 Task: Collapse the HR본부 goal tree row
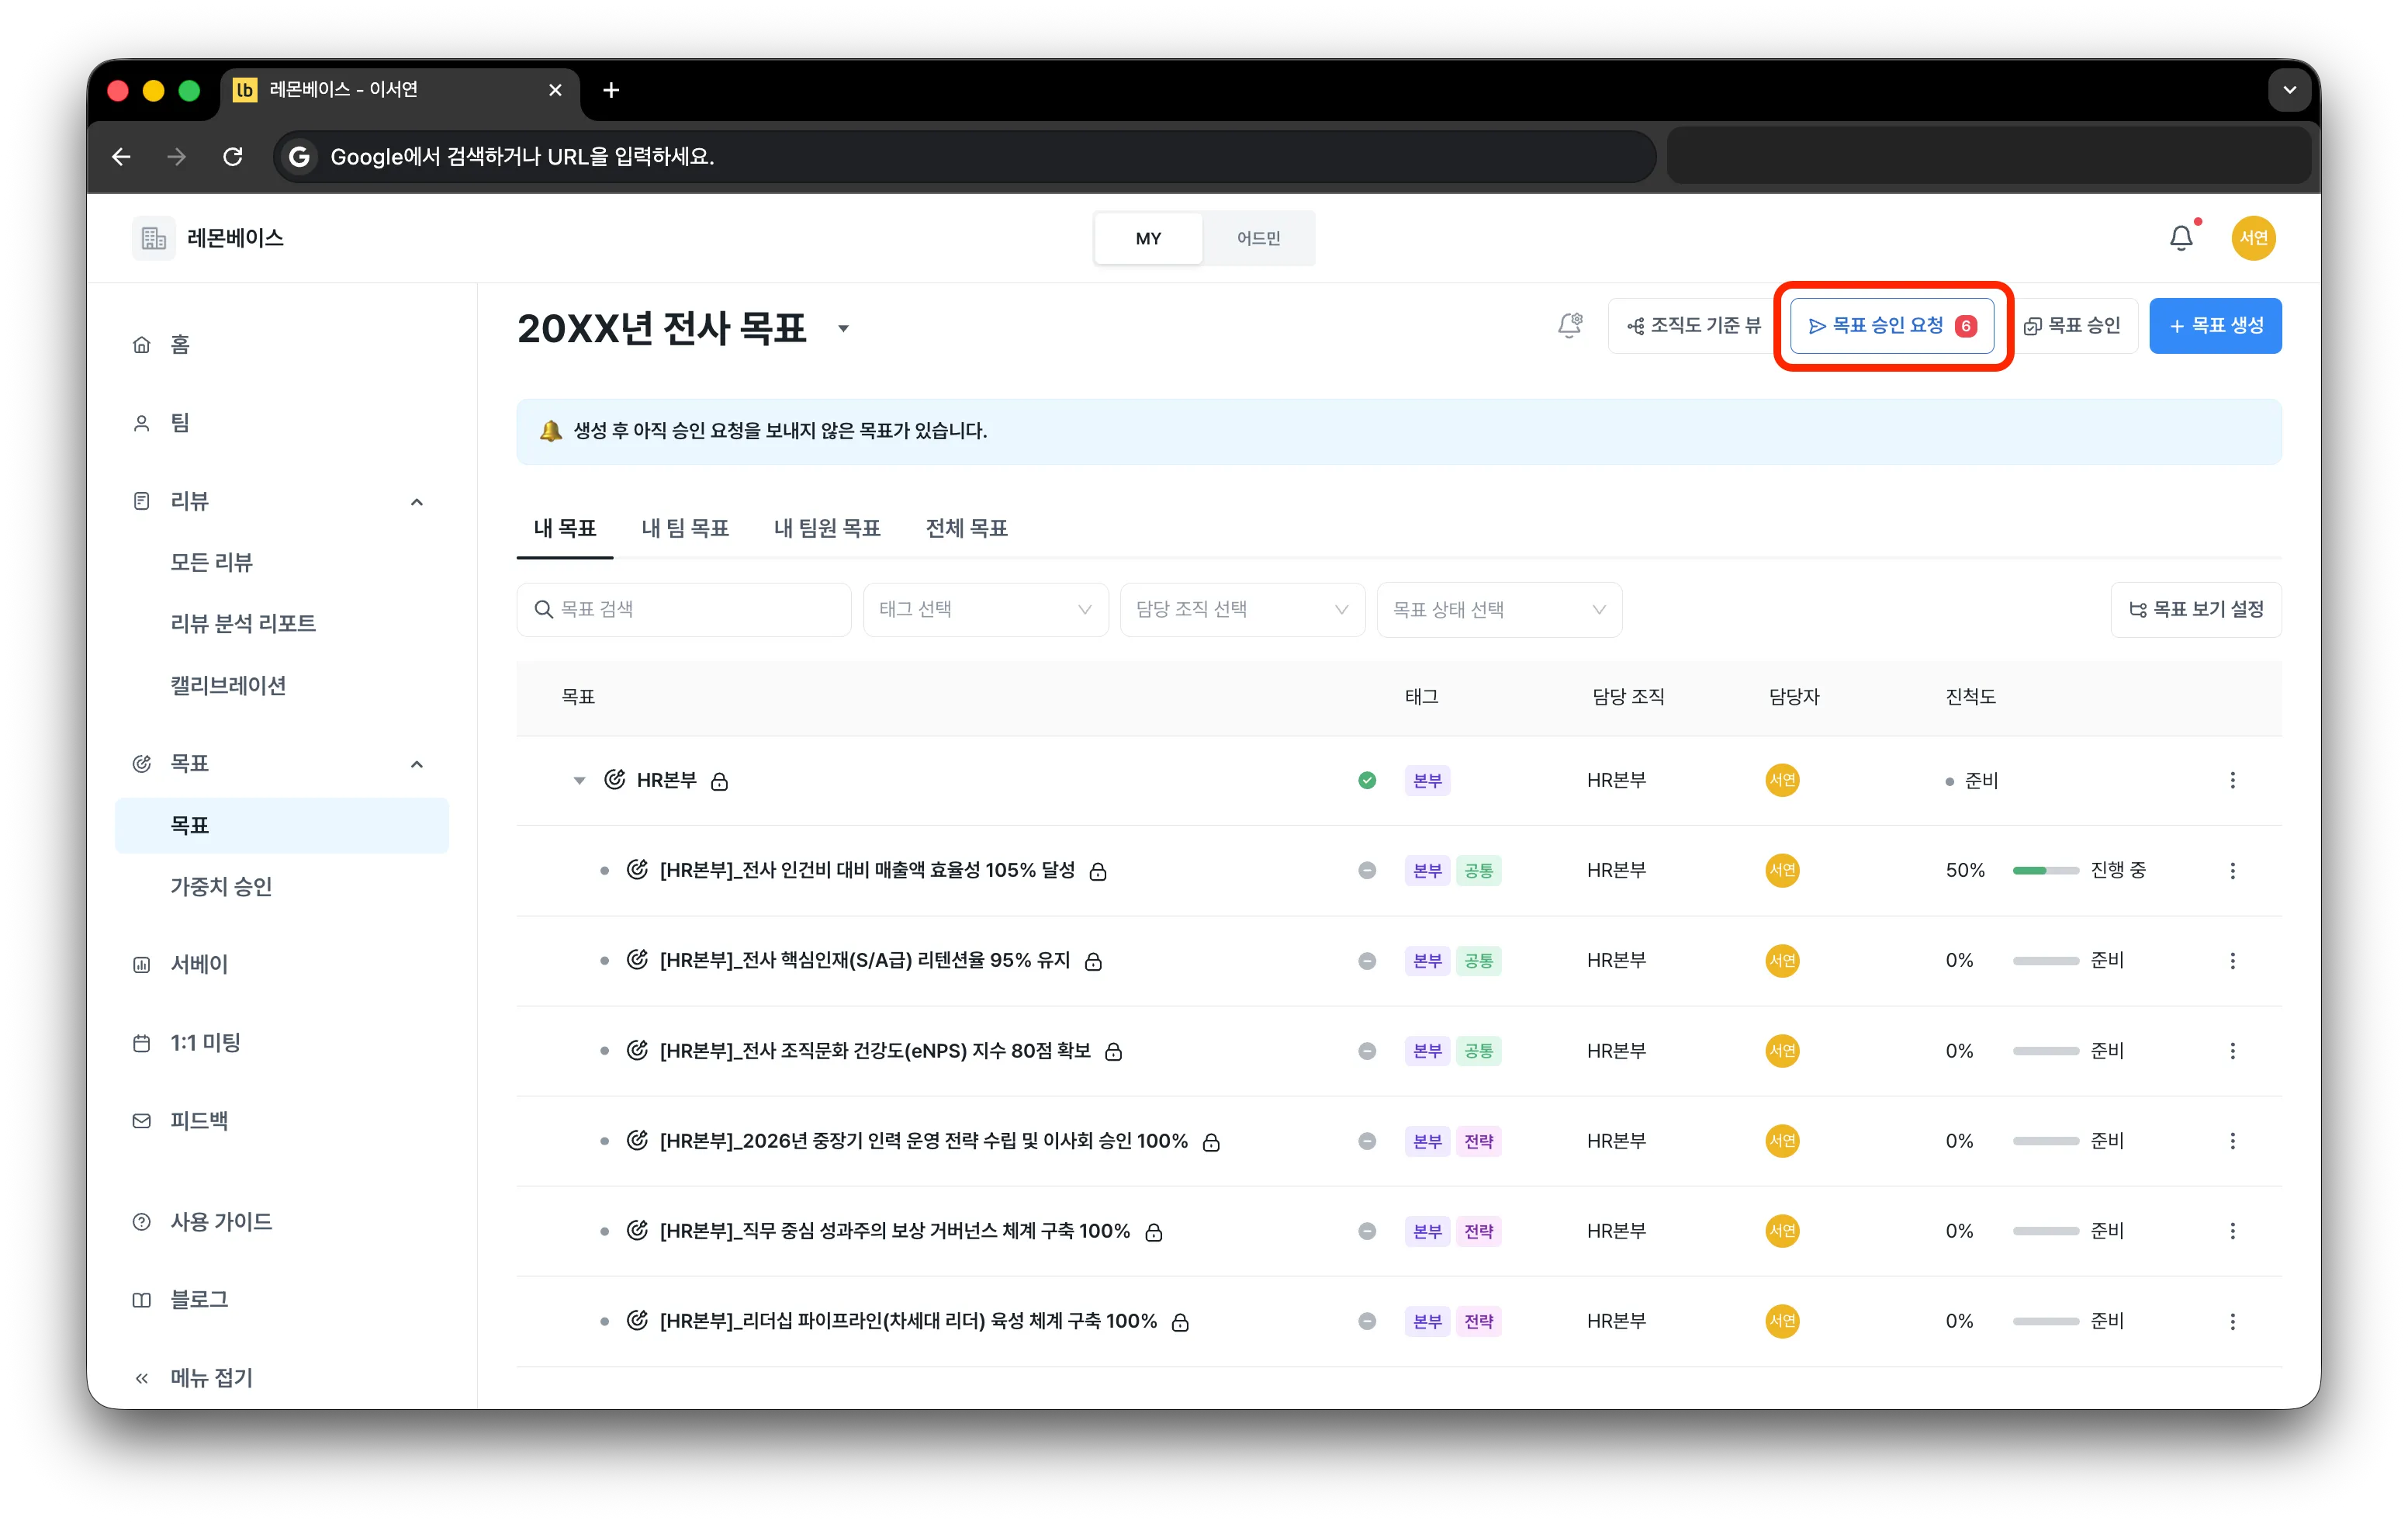[x=579, y=780]
